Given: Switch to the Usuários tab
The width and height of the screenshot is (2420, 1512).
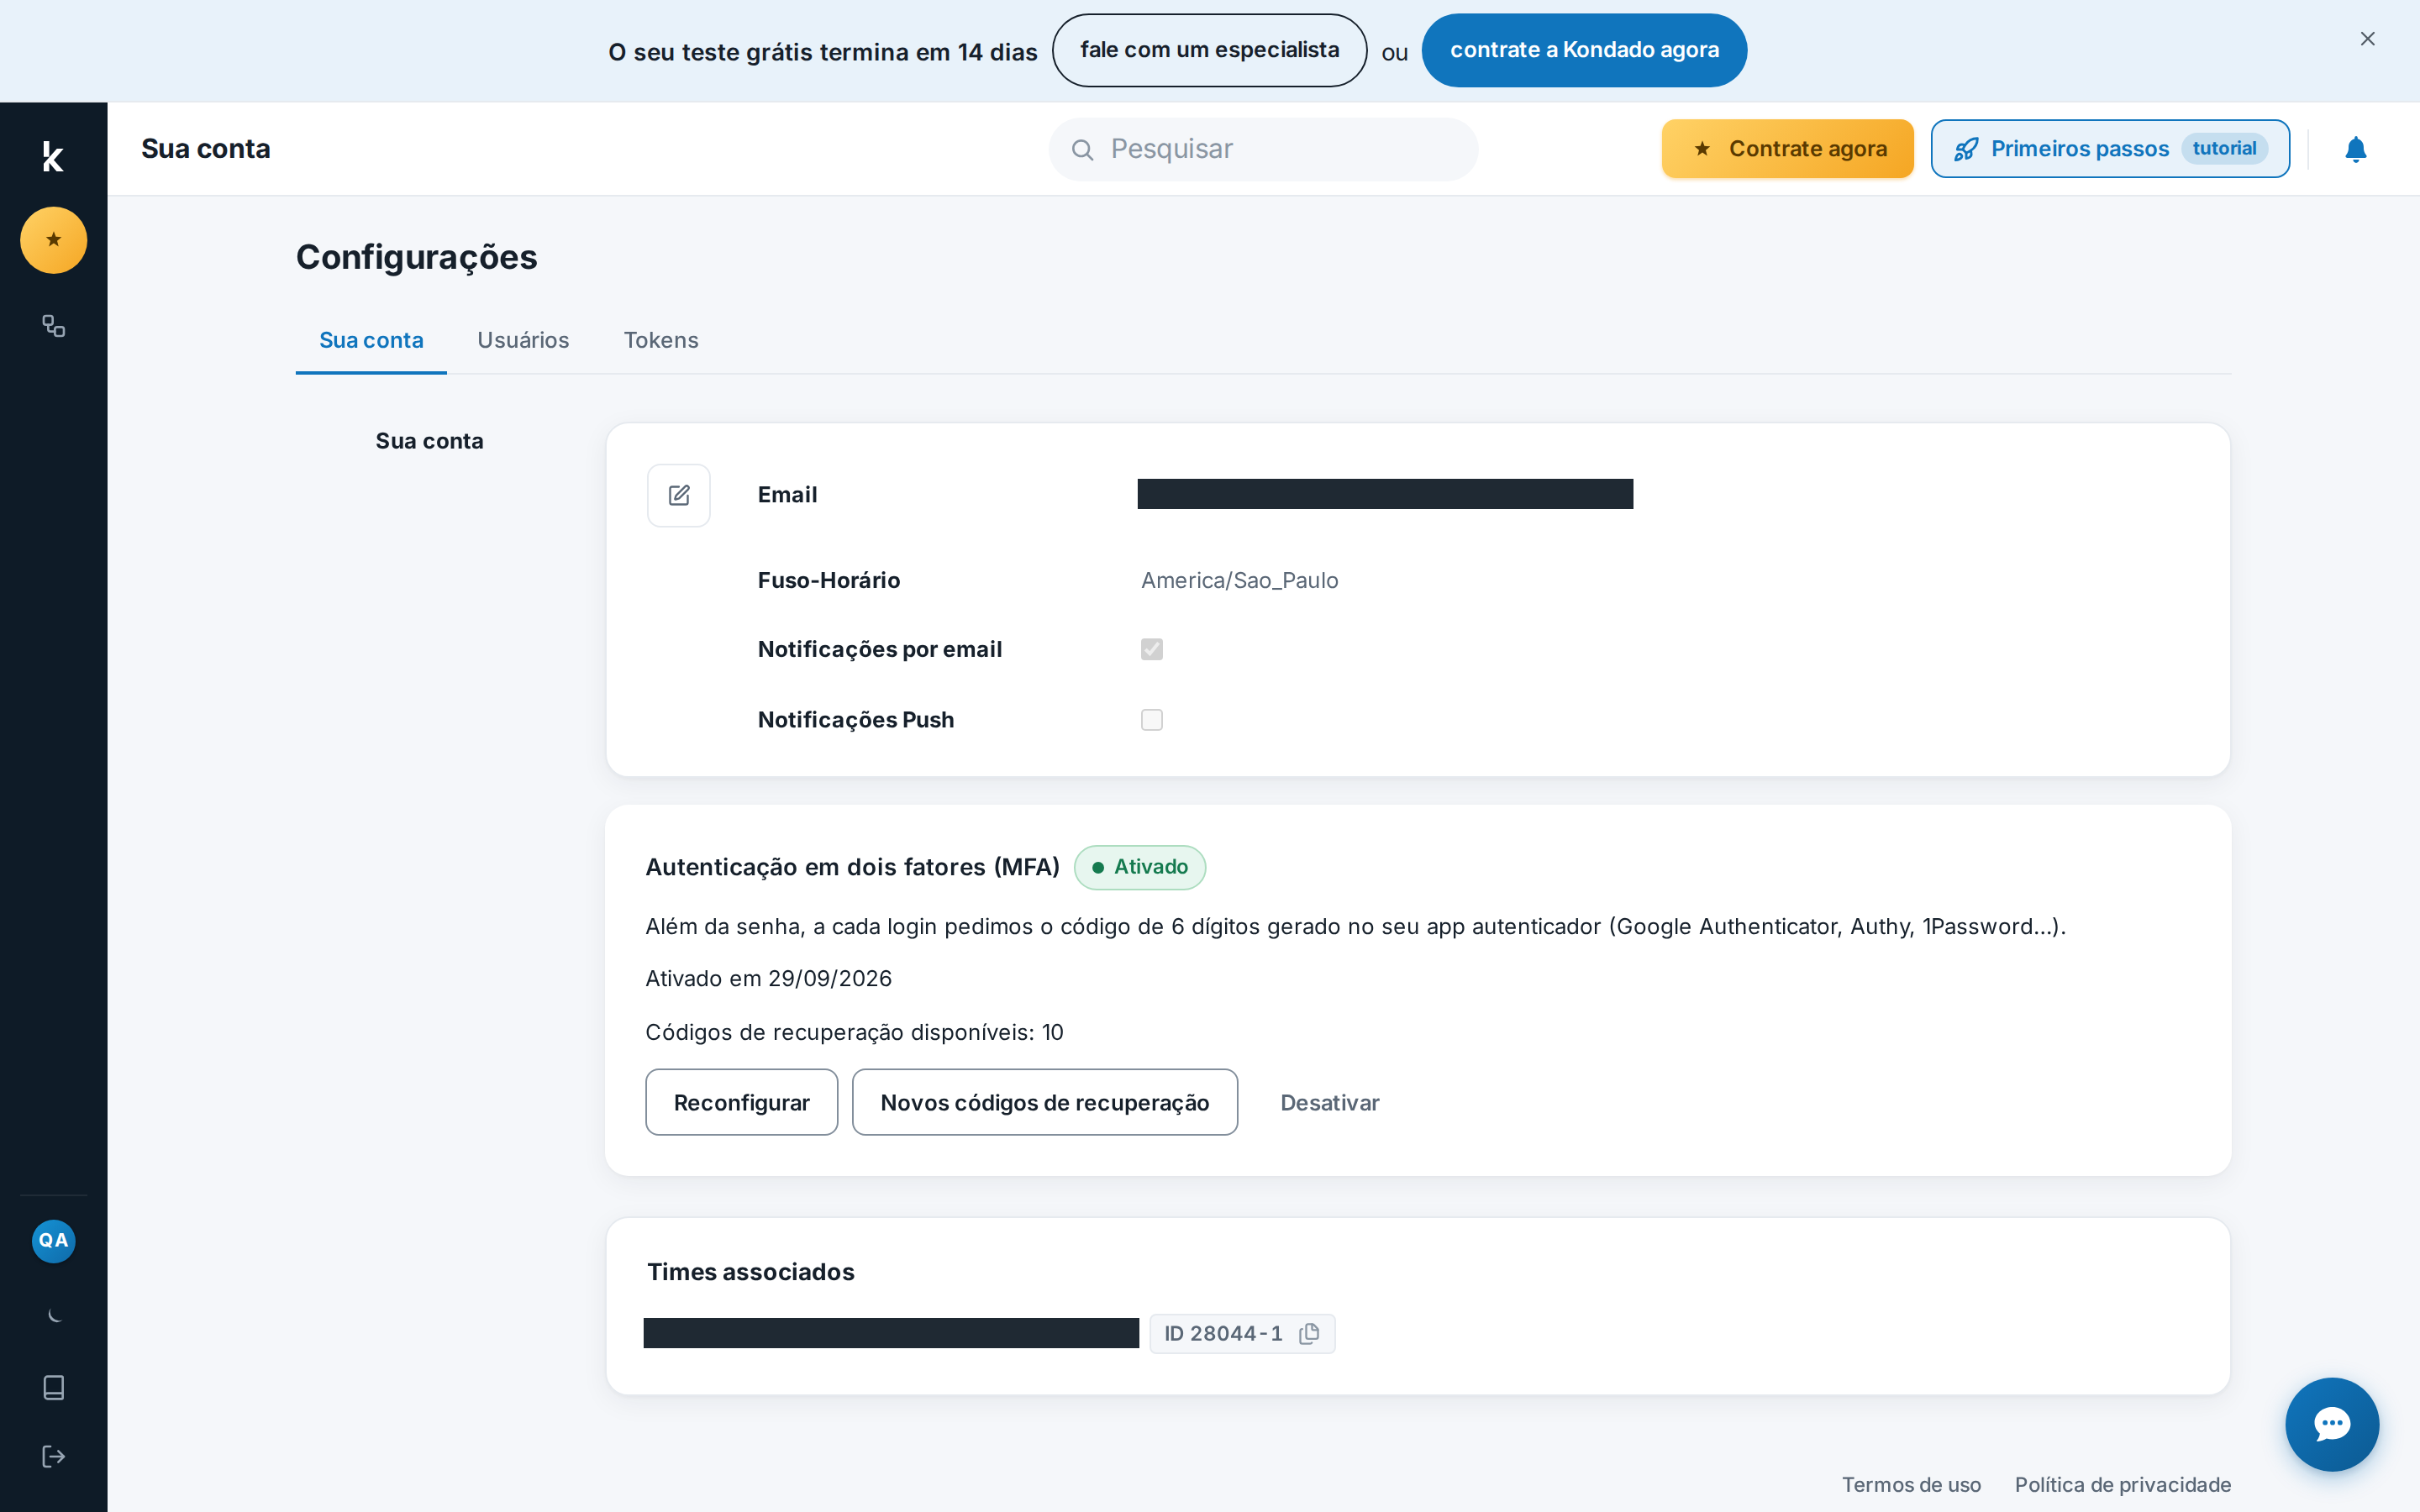Looking at the screenshot, I should point(523,340).
